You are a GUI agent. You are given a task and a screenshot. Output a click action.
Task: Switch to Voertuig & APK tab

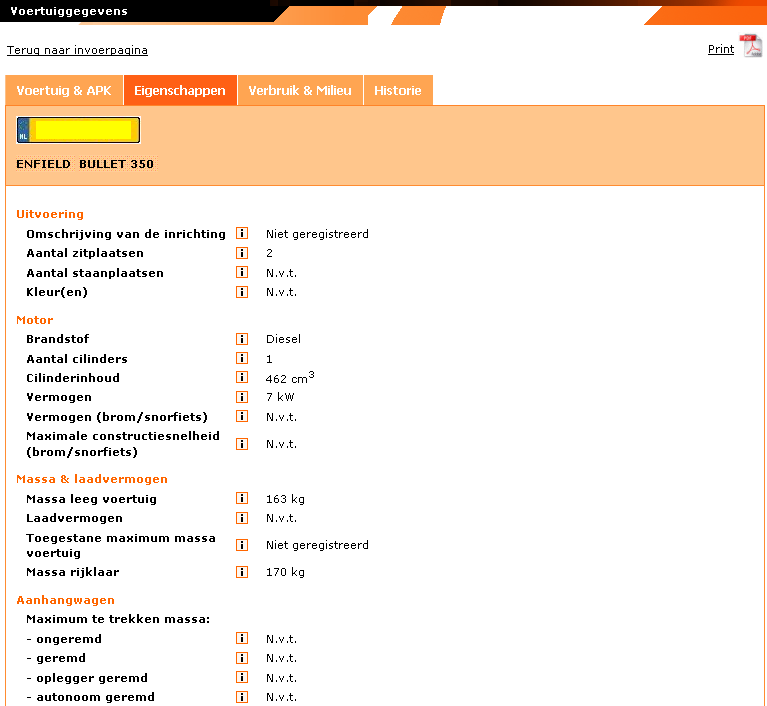coord(64,90)
